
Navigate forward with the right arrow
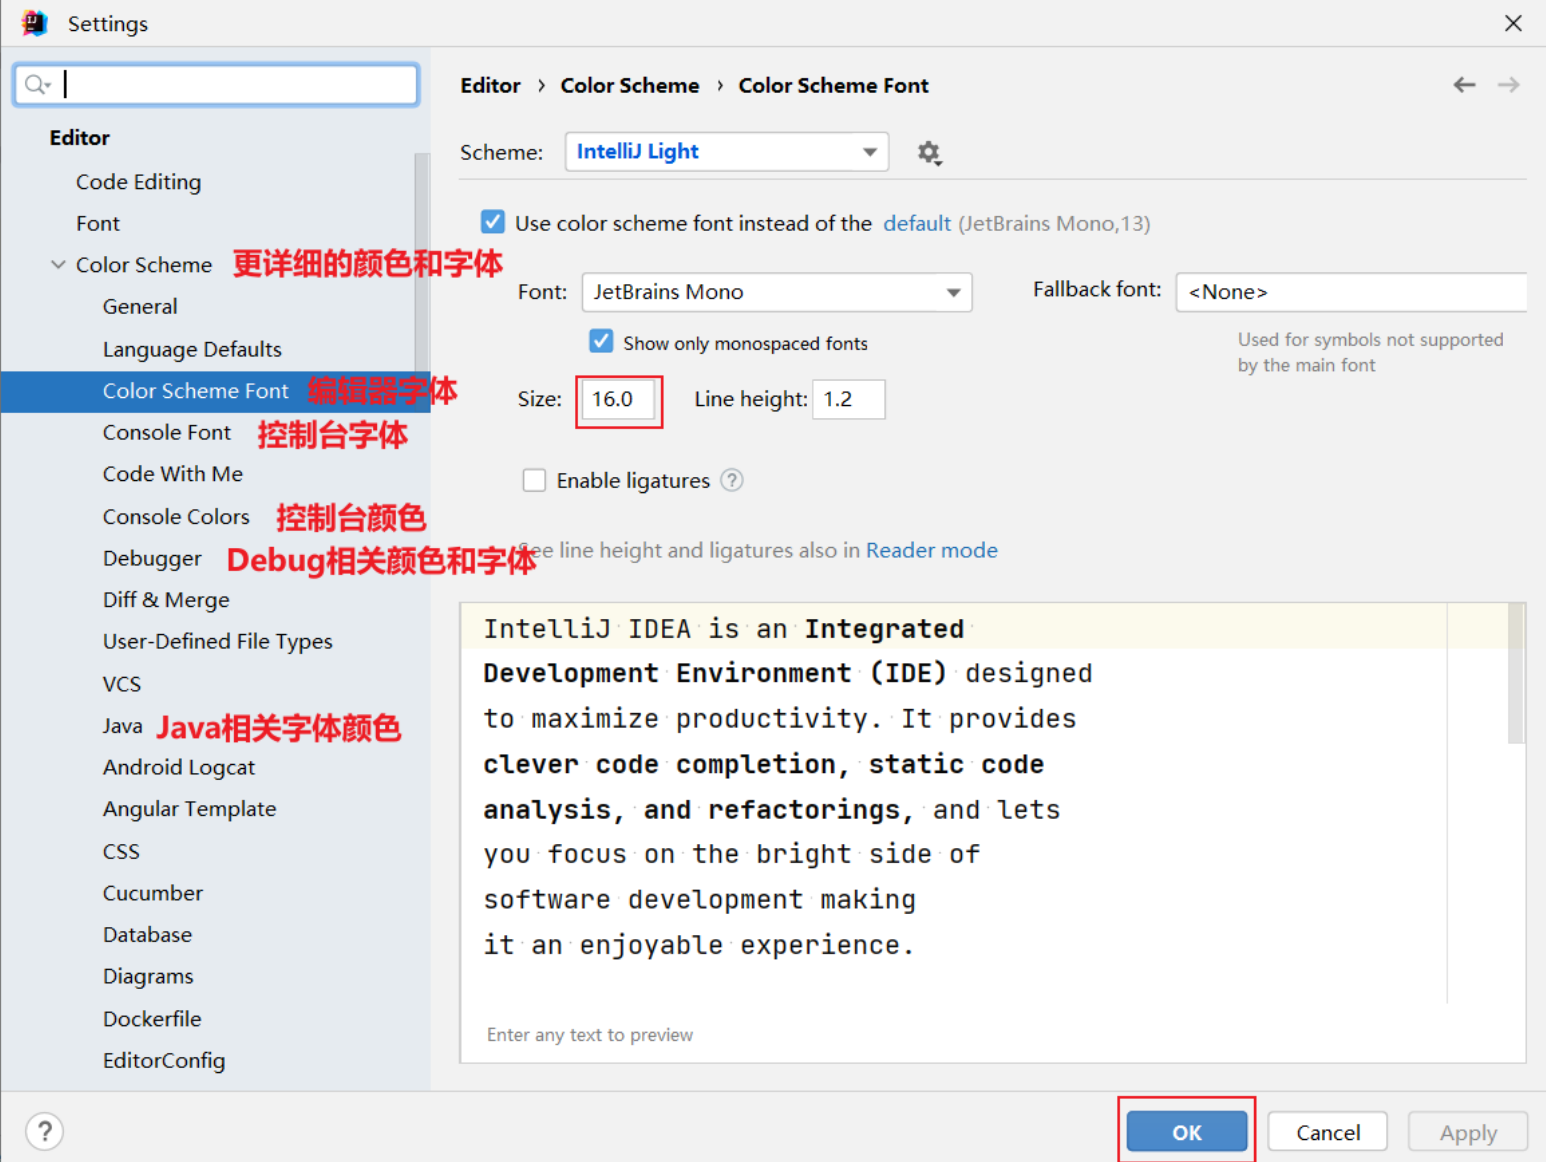[x=1508, y=85]
